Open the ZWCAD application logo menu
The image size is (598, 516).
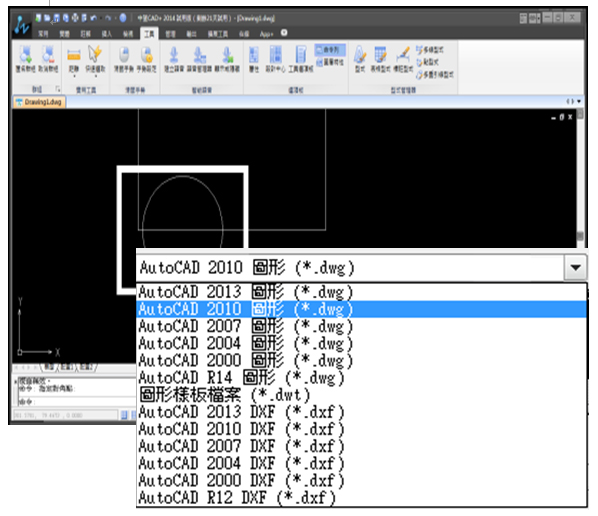click(22, 25)
